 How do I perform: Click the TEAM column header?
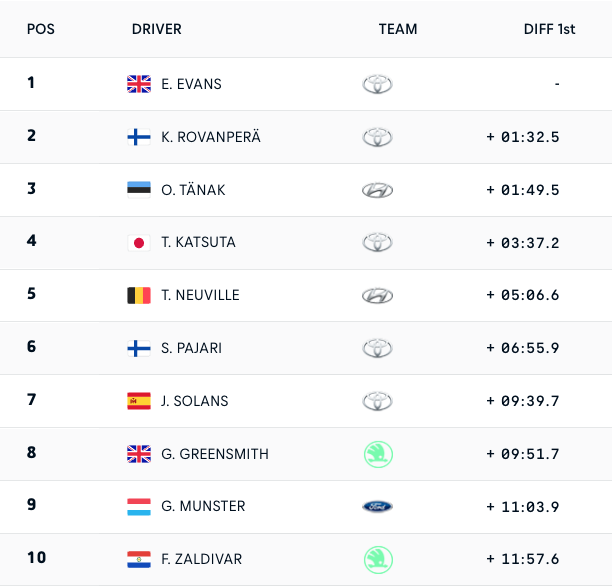click(x=398, y=29)
